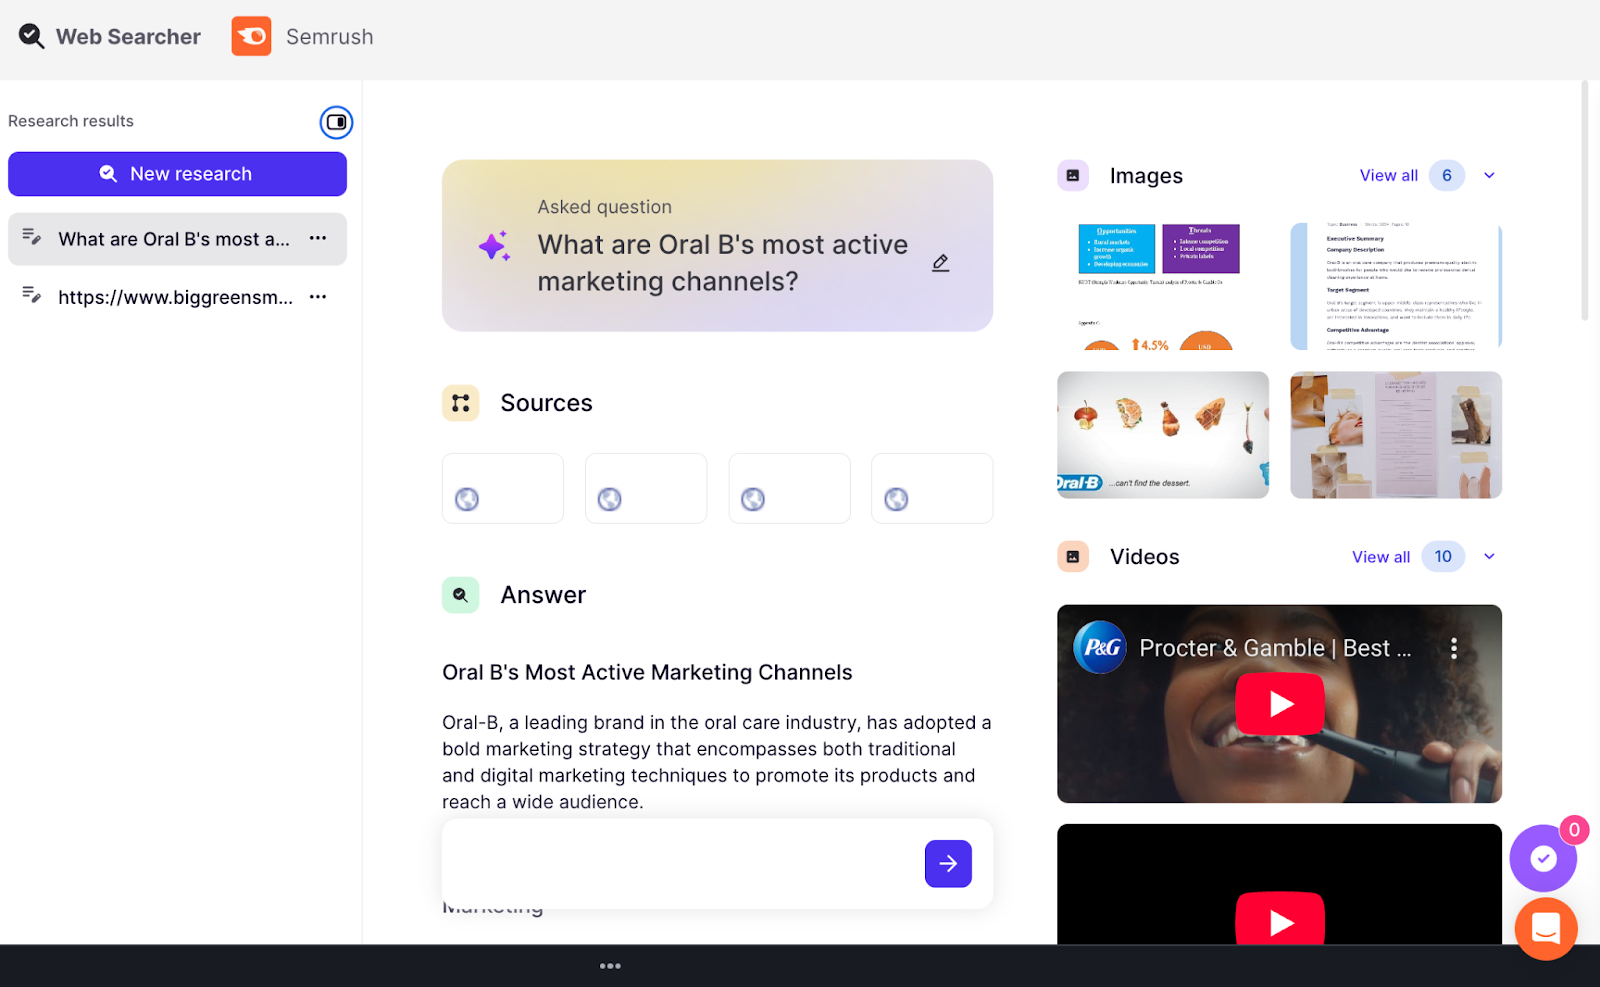
Task: Click the message input field
Action: [x=680, y=864]
